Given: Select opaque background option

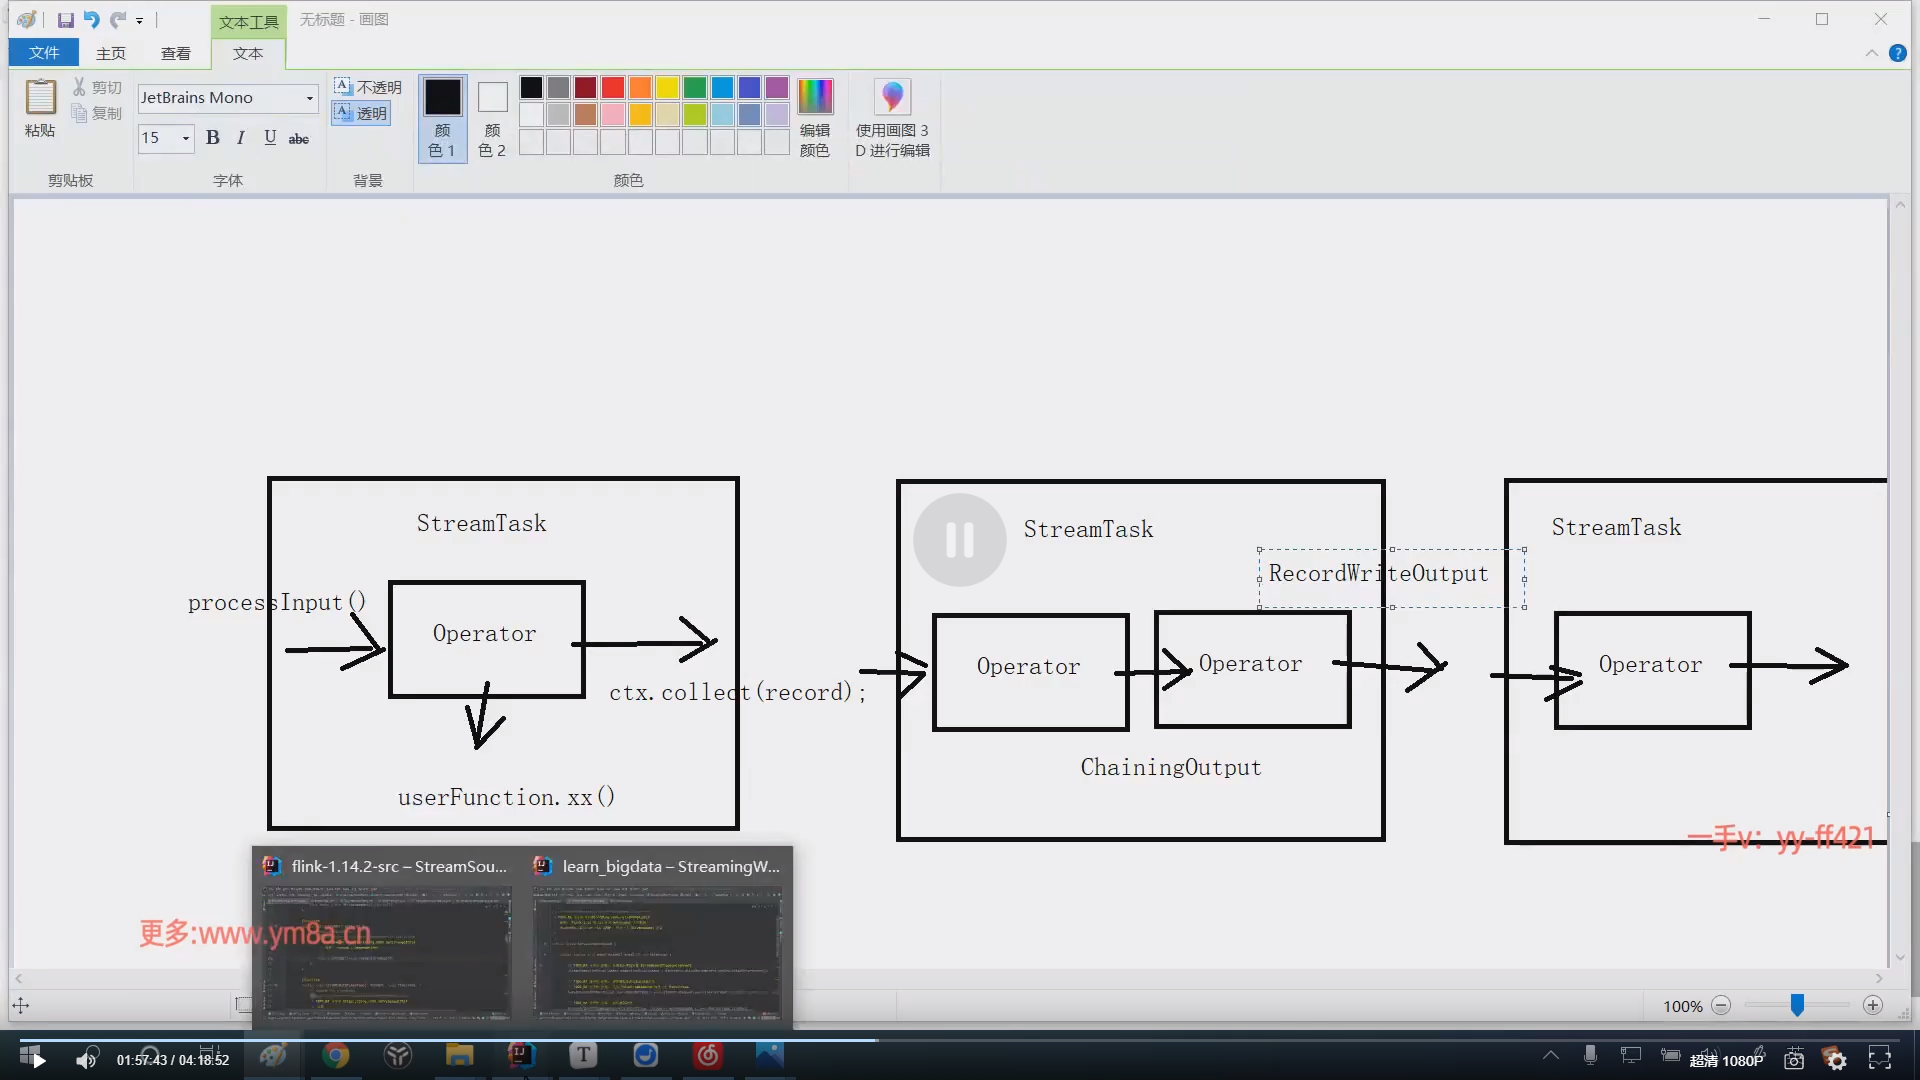Looking at the screenshot, I should [x=367, y=87].
